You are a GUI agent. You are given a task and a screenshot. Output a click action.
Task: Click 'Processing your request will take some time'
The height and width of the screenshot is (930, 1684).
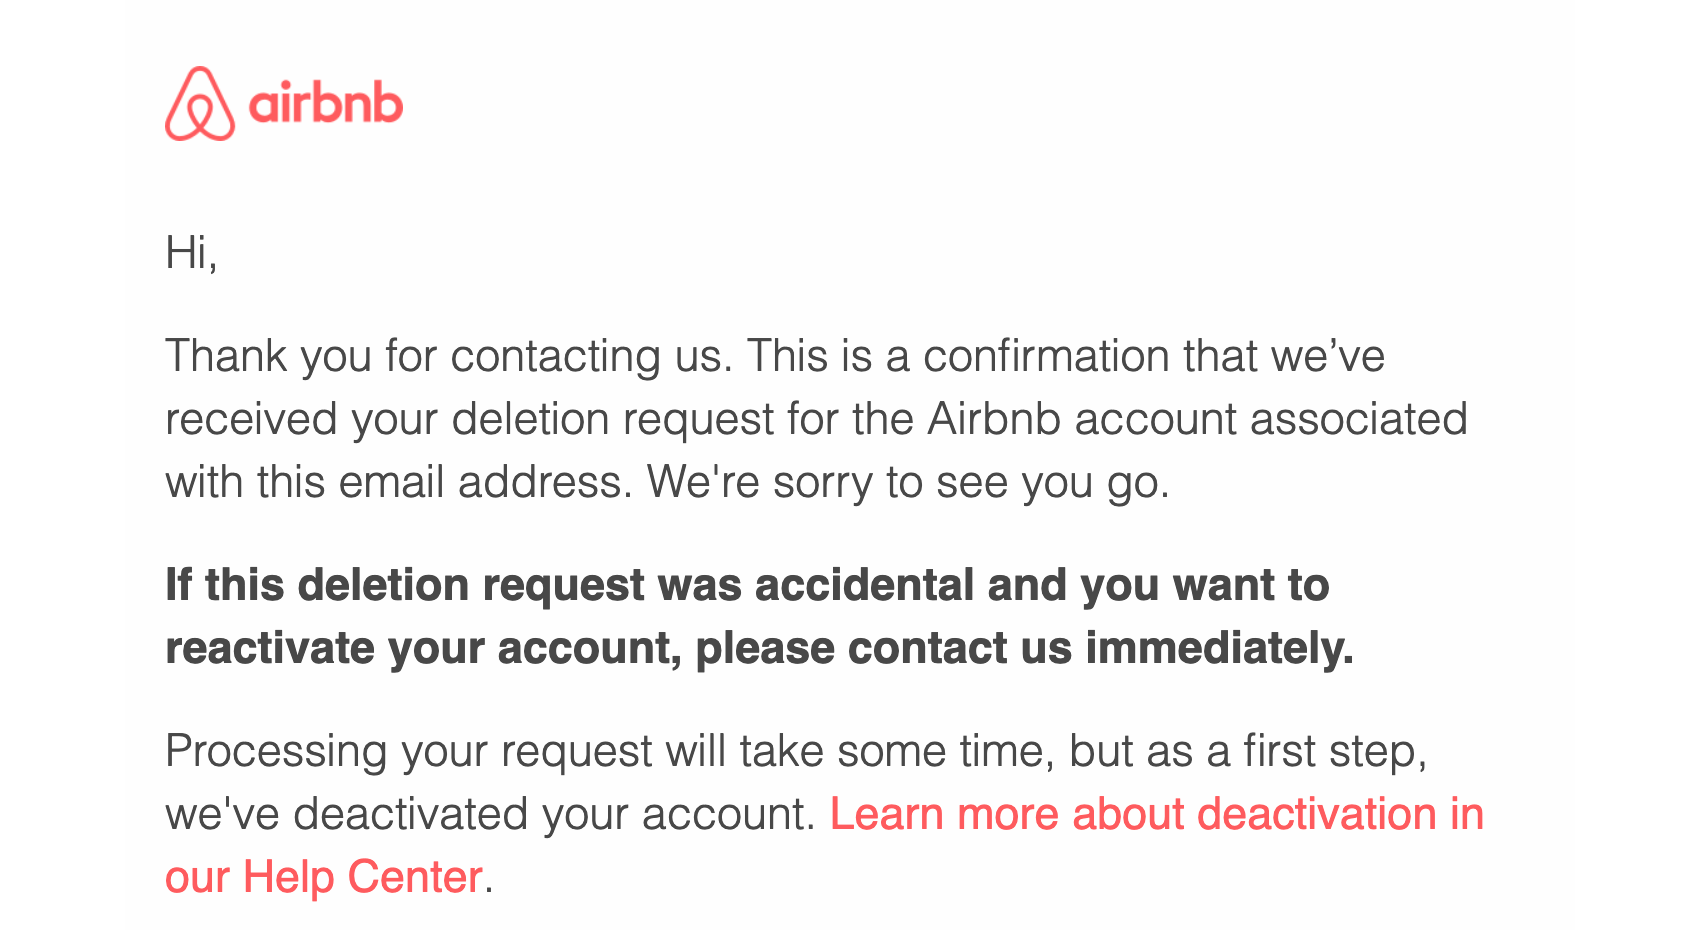point(610,751)
